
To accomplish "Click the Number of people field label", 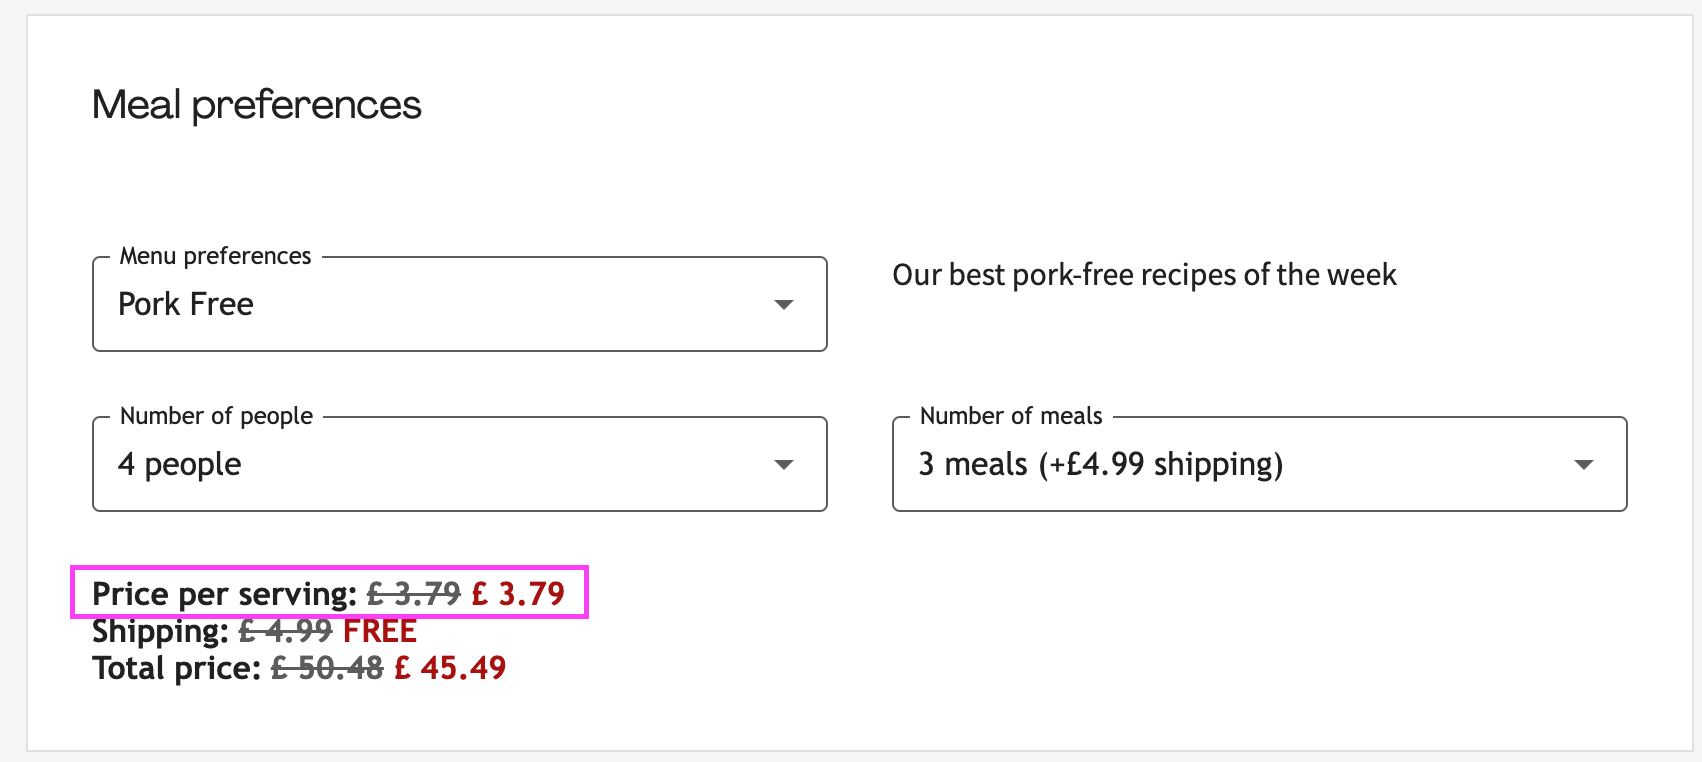I will 216,416.
